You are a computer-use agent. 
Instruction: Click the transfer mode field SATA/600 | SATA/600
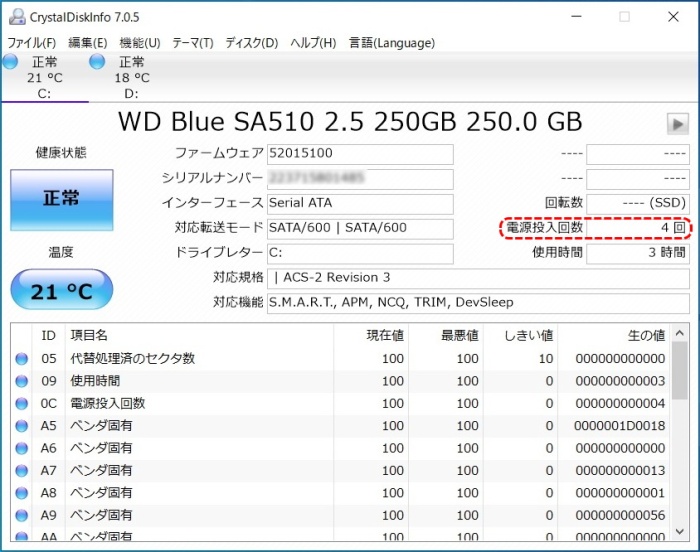point(360,229)
